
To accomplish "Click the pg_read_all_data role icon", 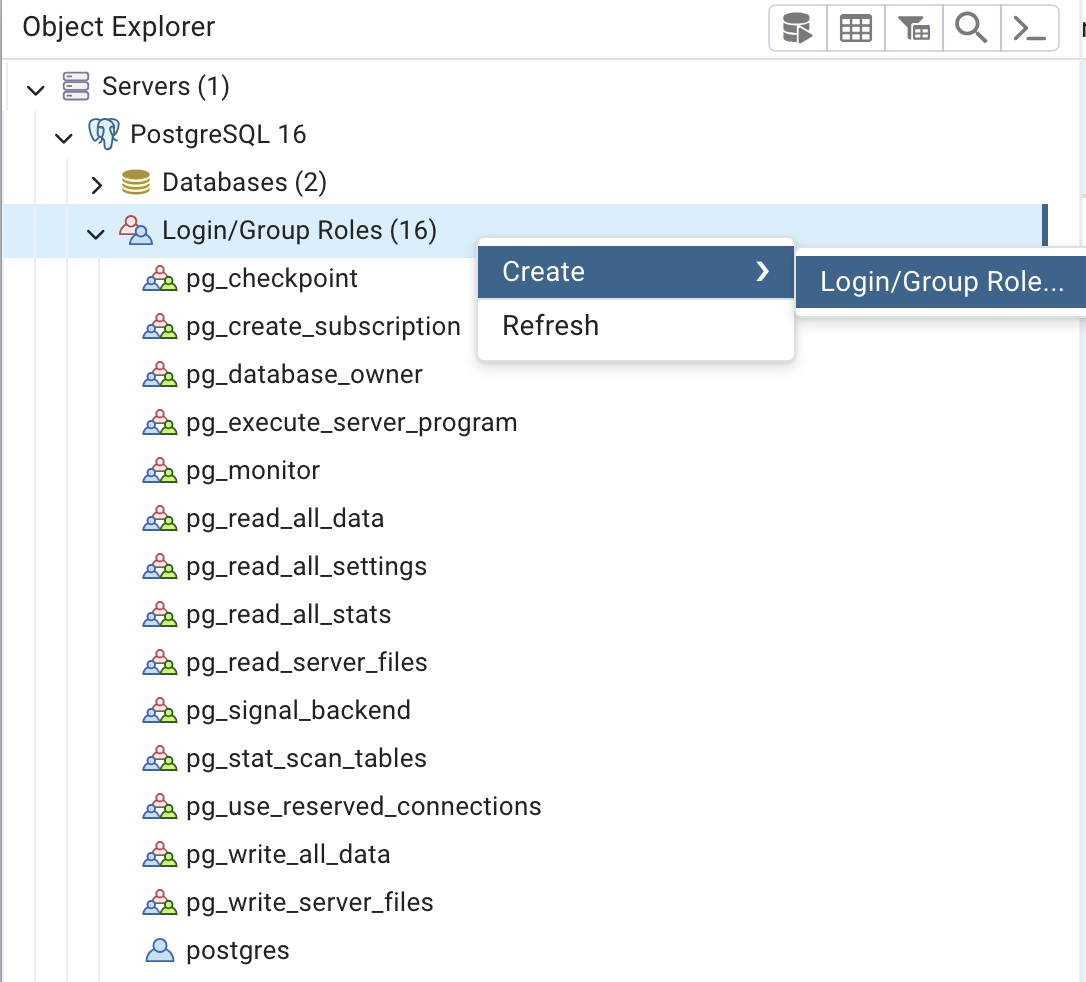I will 160,519.
